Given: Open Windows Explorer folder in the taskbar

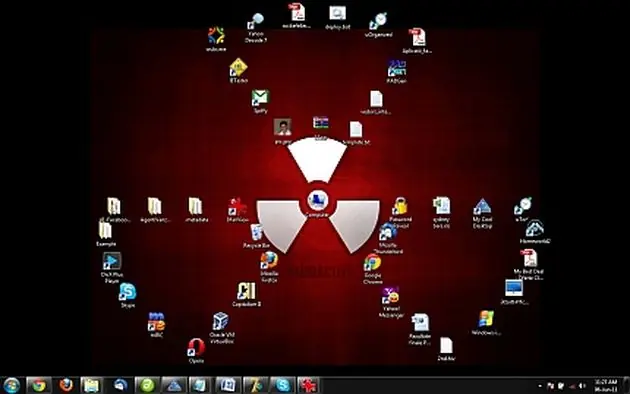Looking at the screenshot, I should (92, 386).
